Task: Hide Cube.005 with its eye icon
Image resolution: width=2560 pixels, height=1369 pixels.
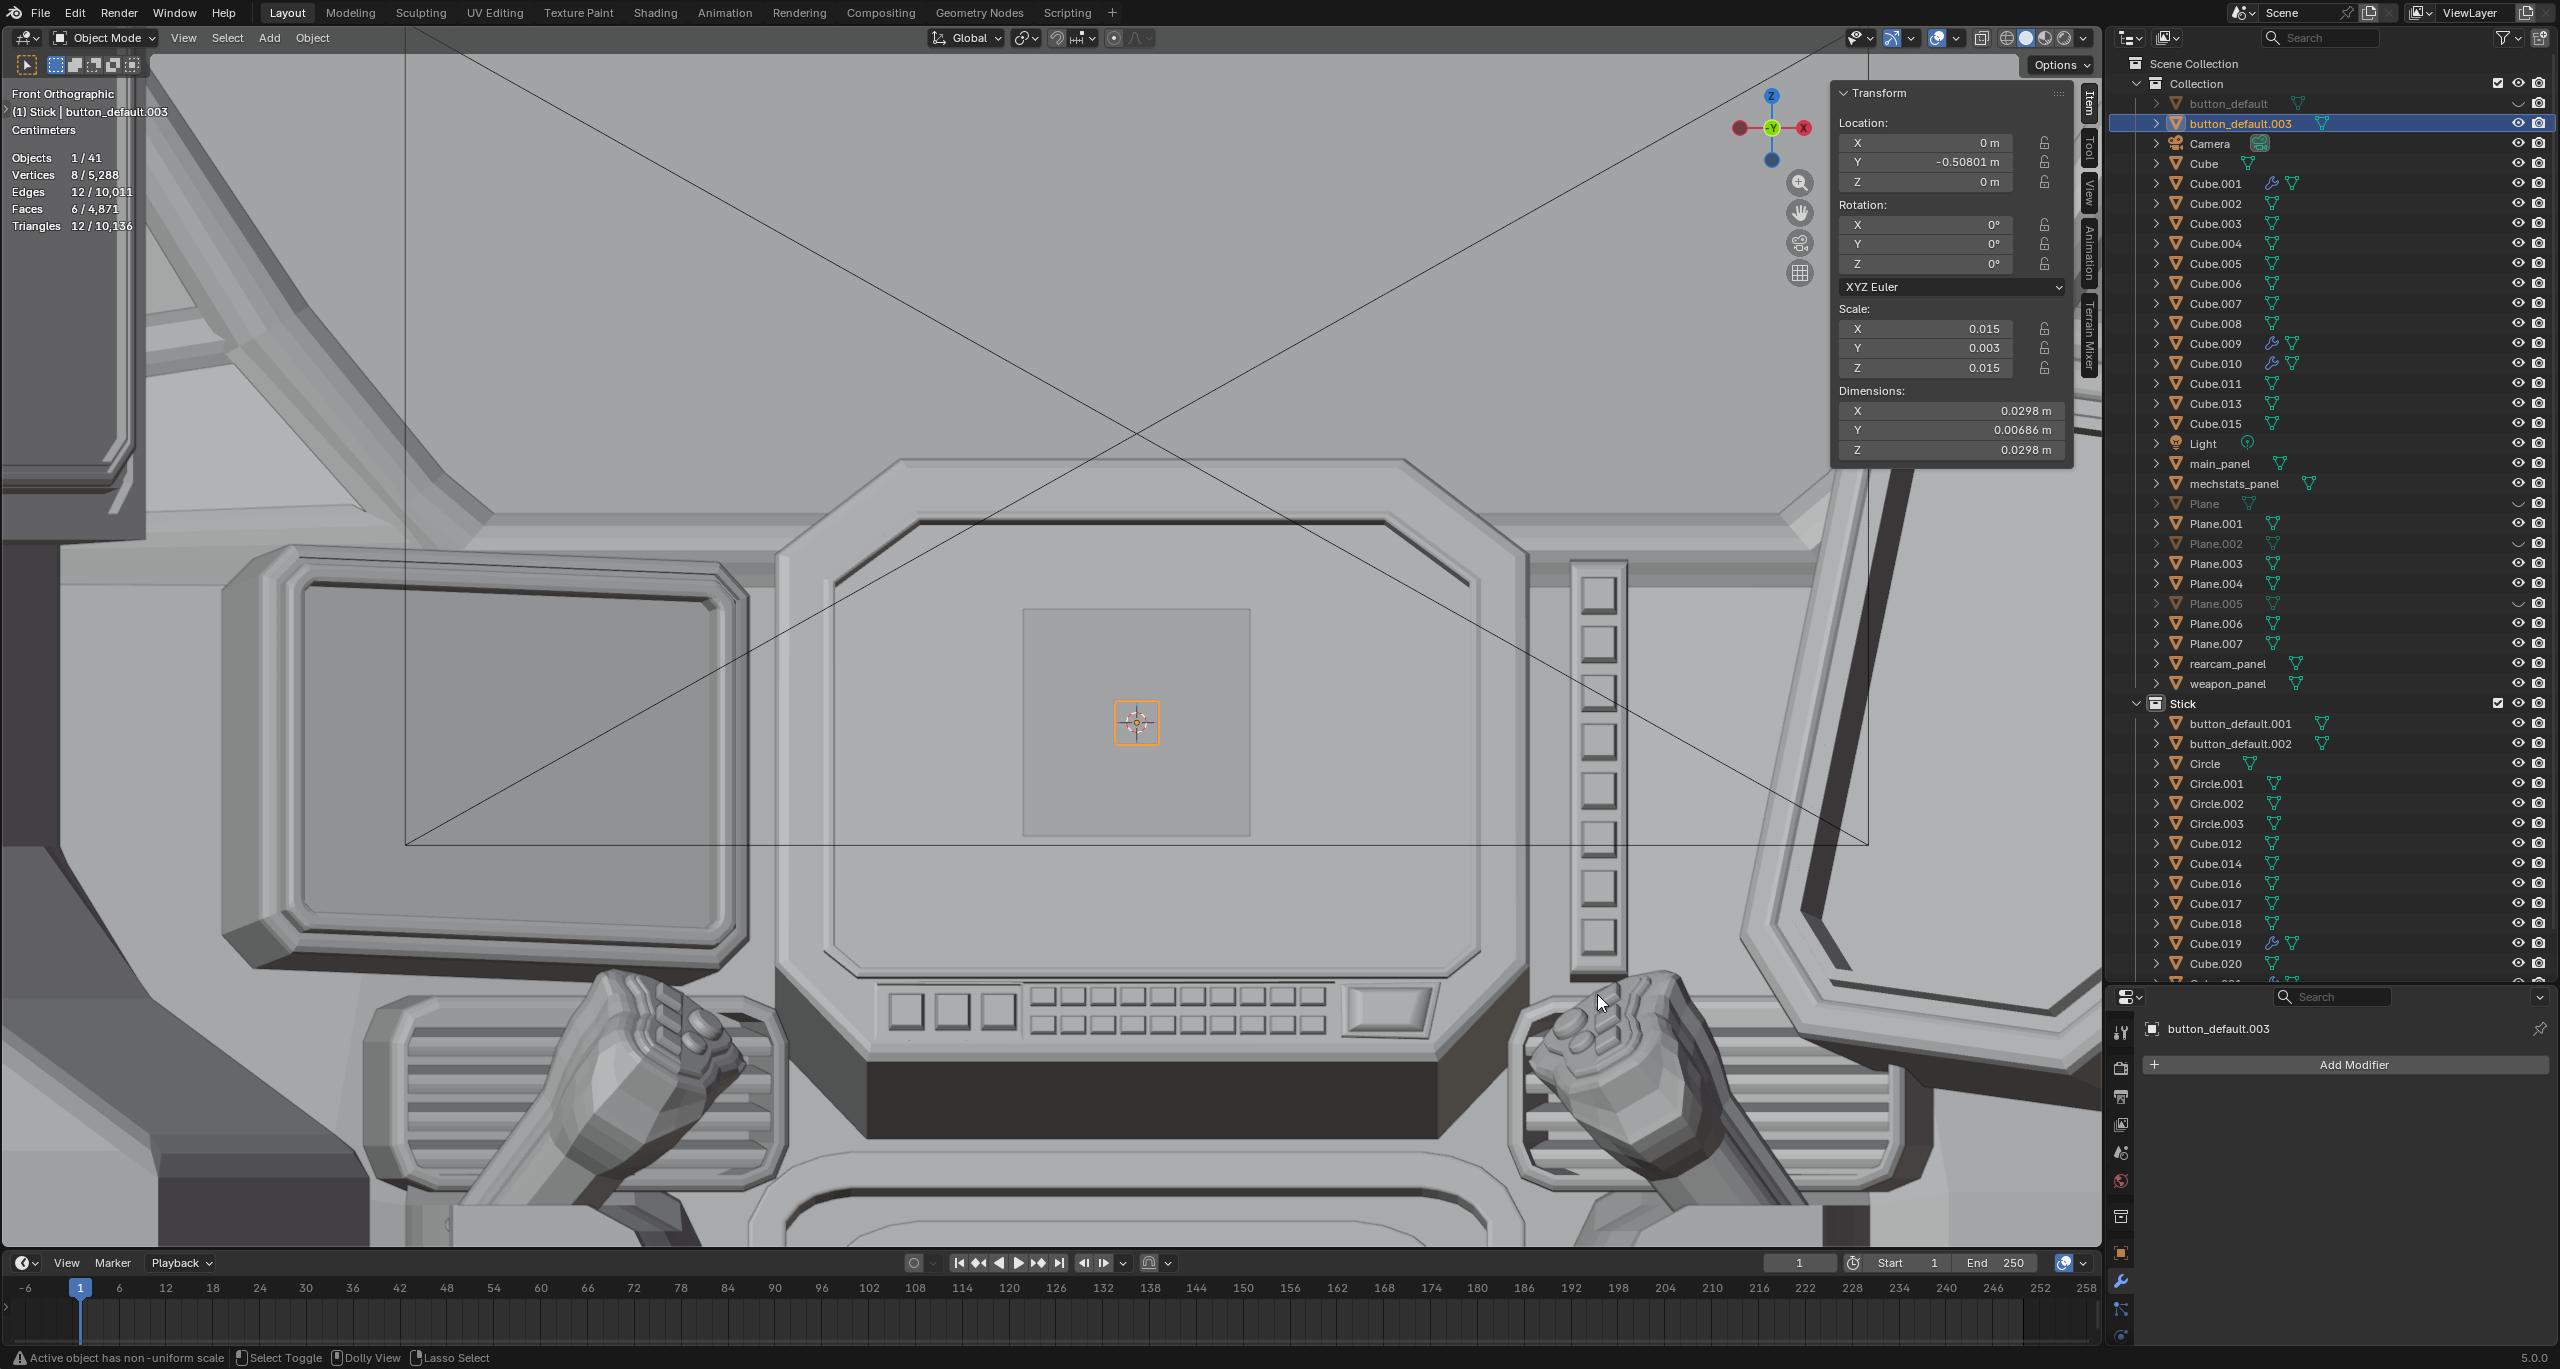Action: [x=2518, y=264]
